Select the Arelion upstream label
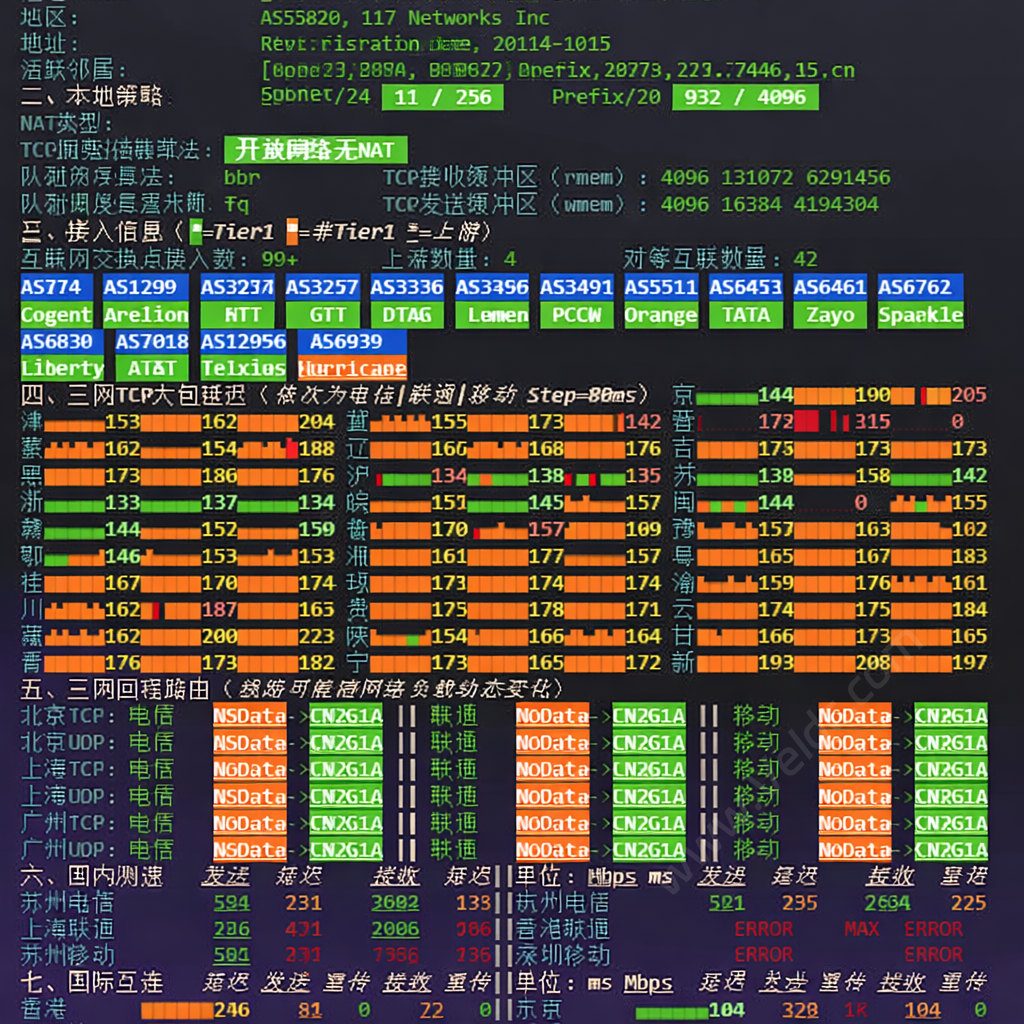Viewport: 1024px width, 1024px height. click(x=146, y=315)
